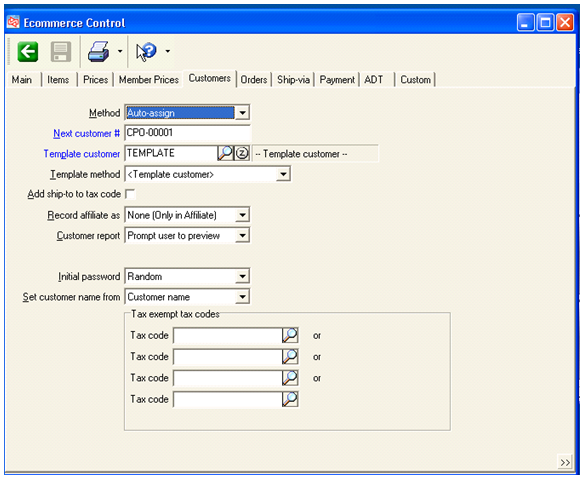Click the help pointer question mark icon
584x479 pixels.
pos(146,51)
